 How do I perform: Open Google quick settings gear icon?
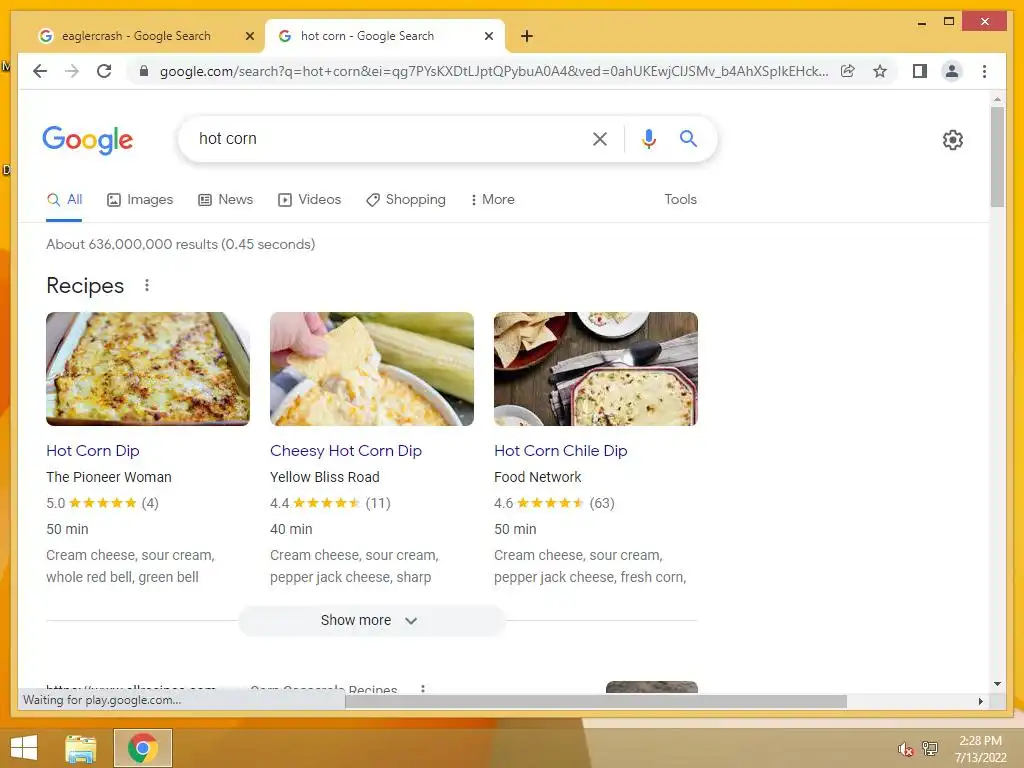952,140
